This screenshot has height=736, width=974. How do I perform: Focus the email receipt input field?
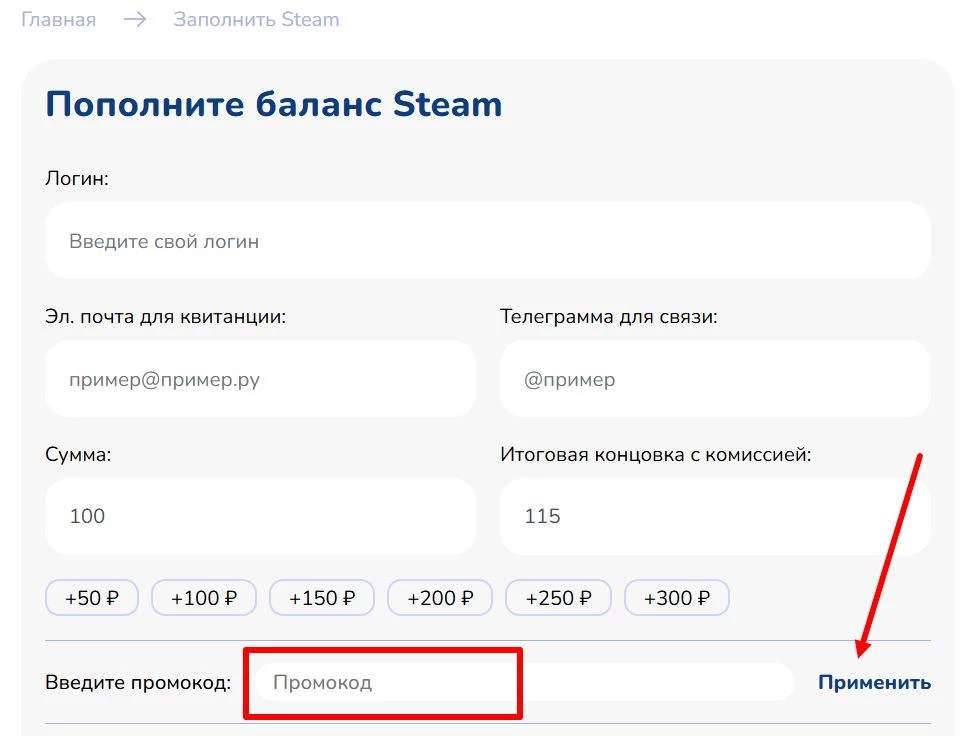[260, 379]
